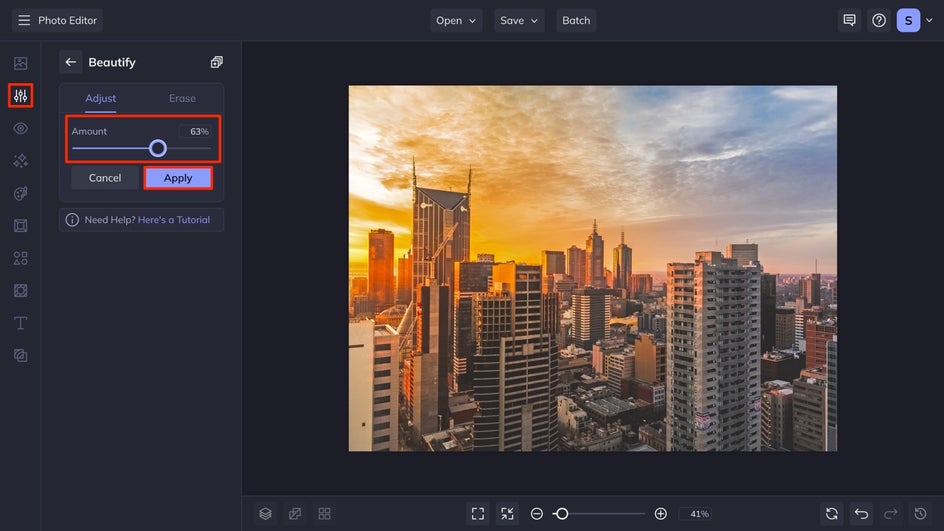Switch to the Erase tab

pos(182,98)
